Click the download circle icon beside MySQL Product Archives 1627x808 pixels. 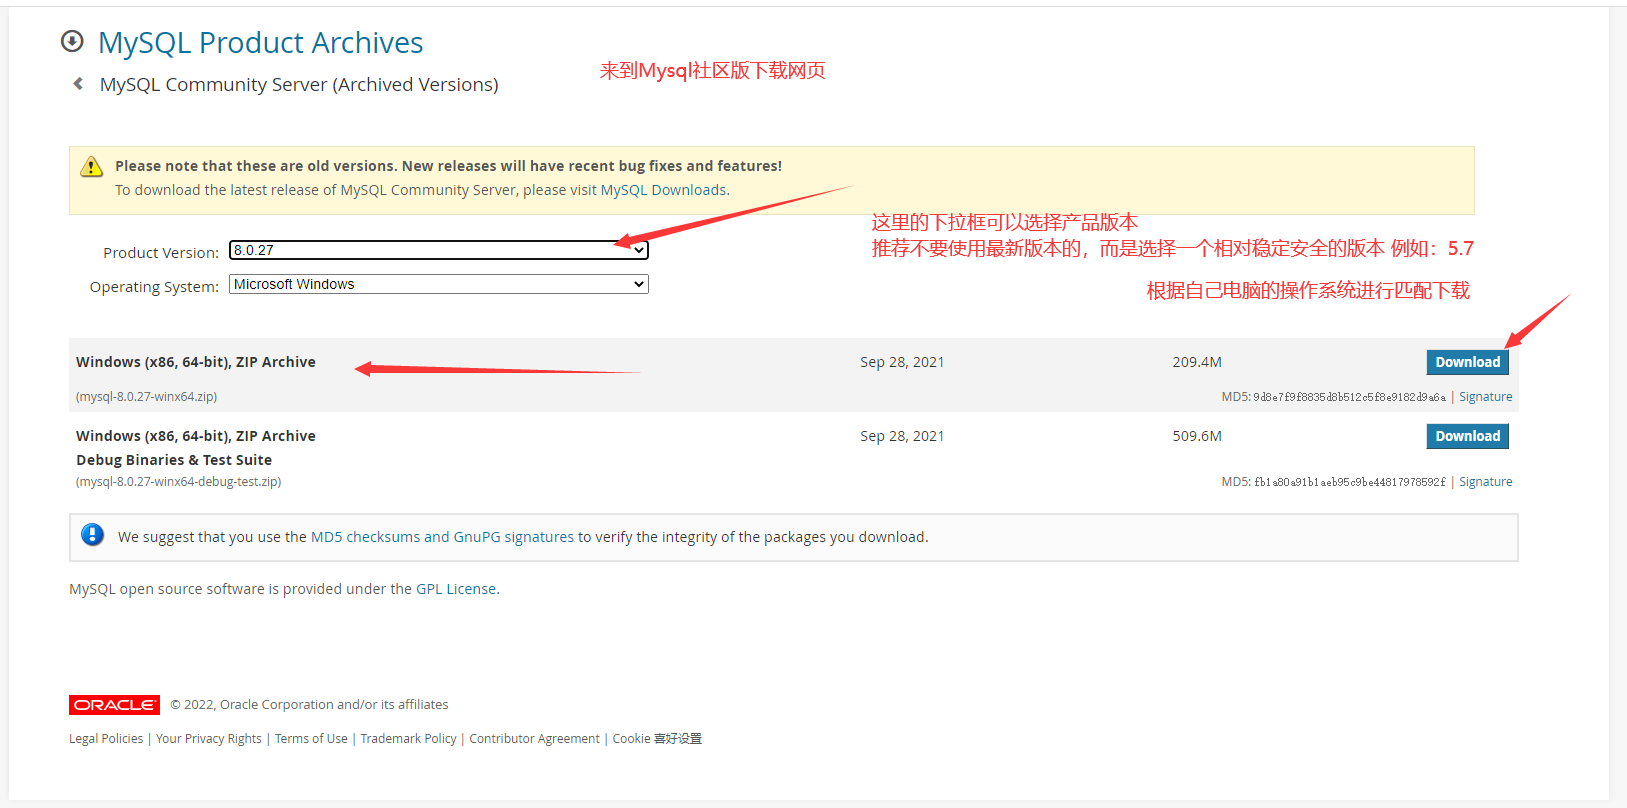(72, 41)
